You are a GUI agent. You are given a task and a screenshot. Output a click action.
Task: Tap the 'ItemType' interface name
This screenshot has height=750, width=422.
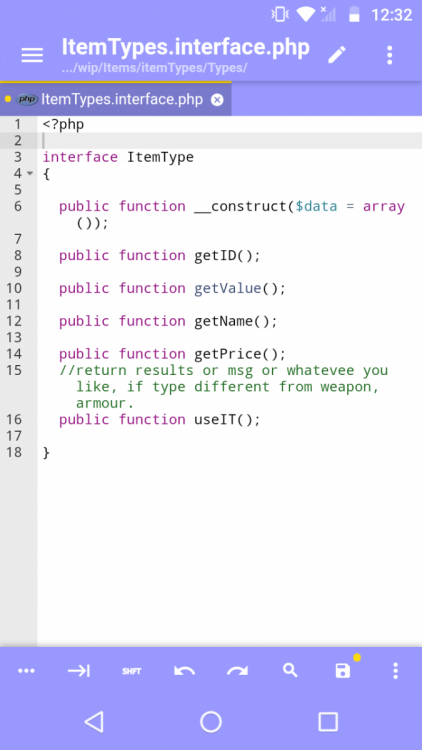point(160,157)
